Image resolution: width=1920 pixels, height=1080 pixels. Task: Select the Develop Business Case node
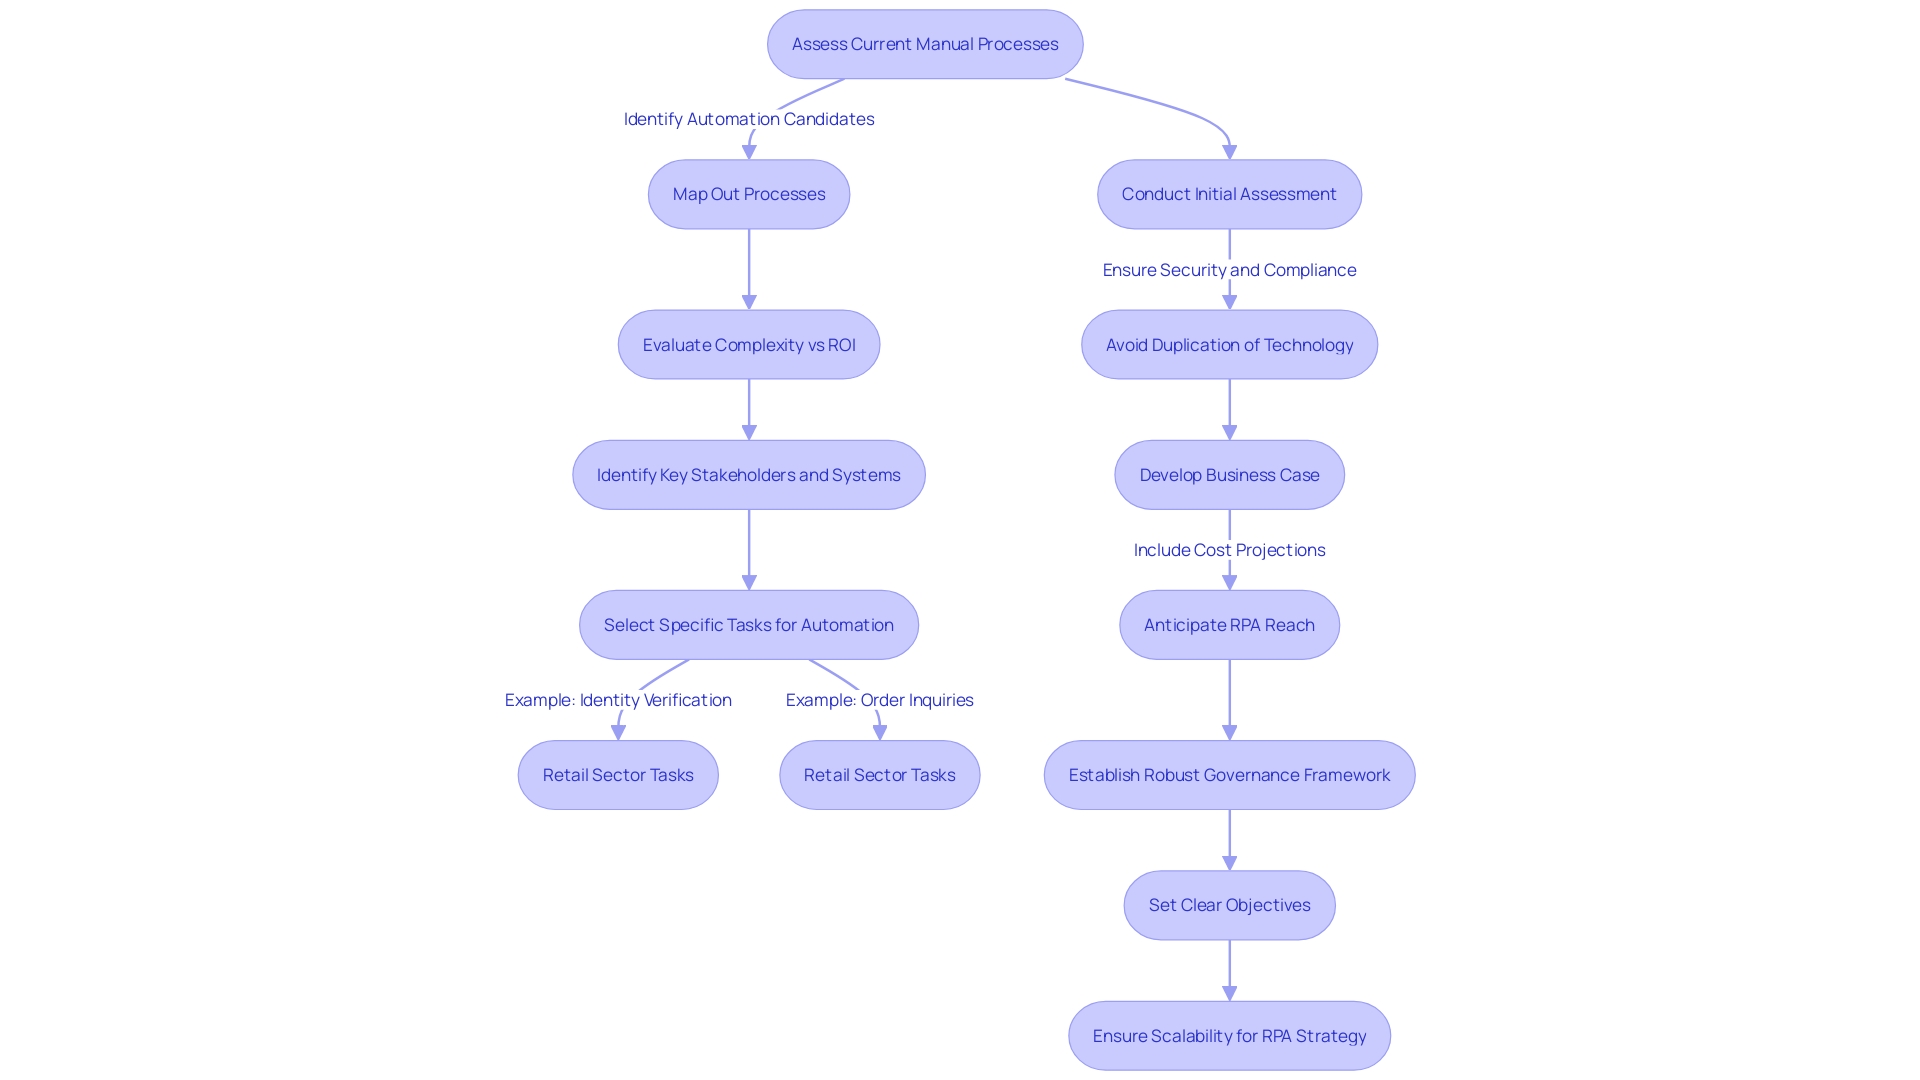[1229, 473]
